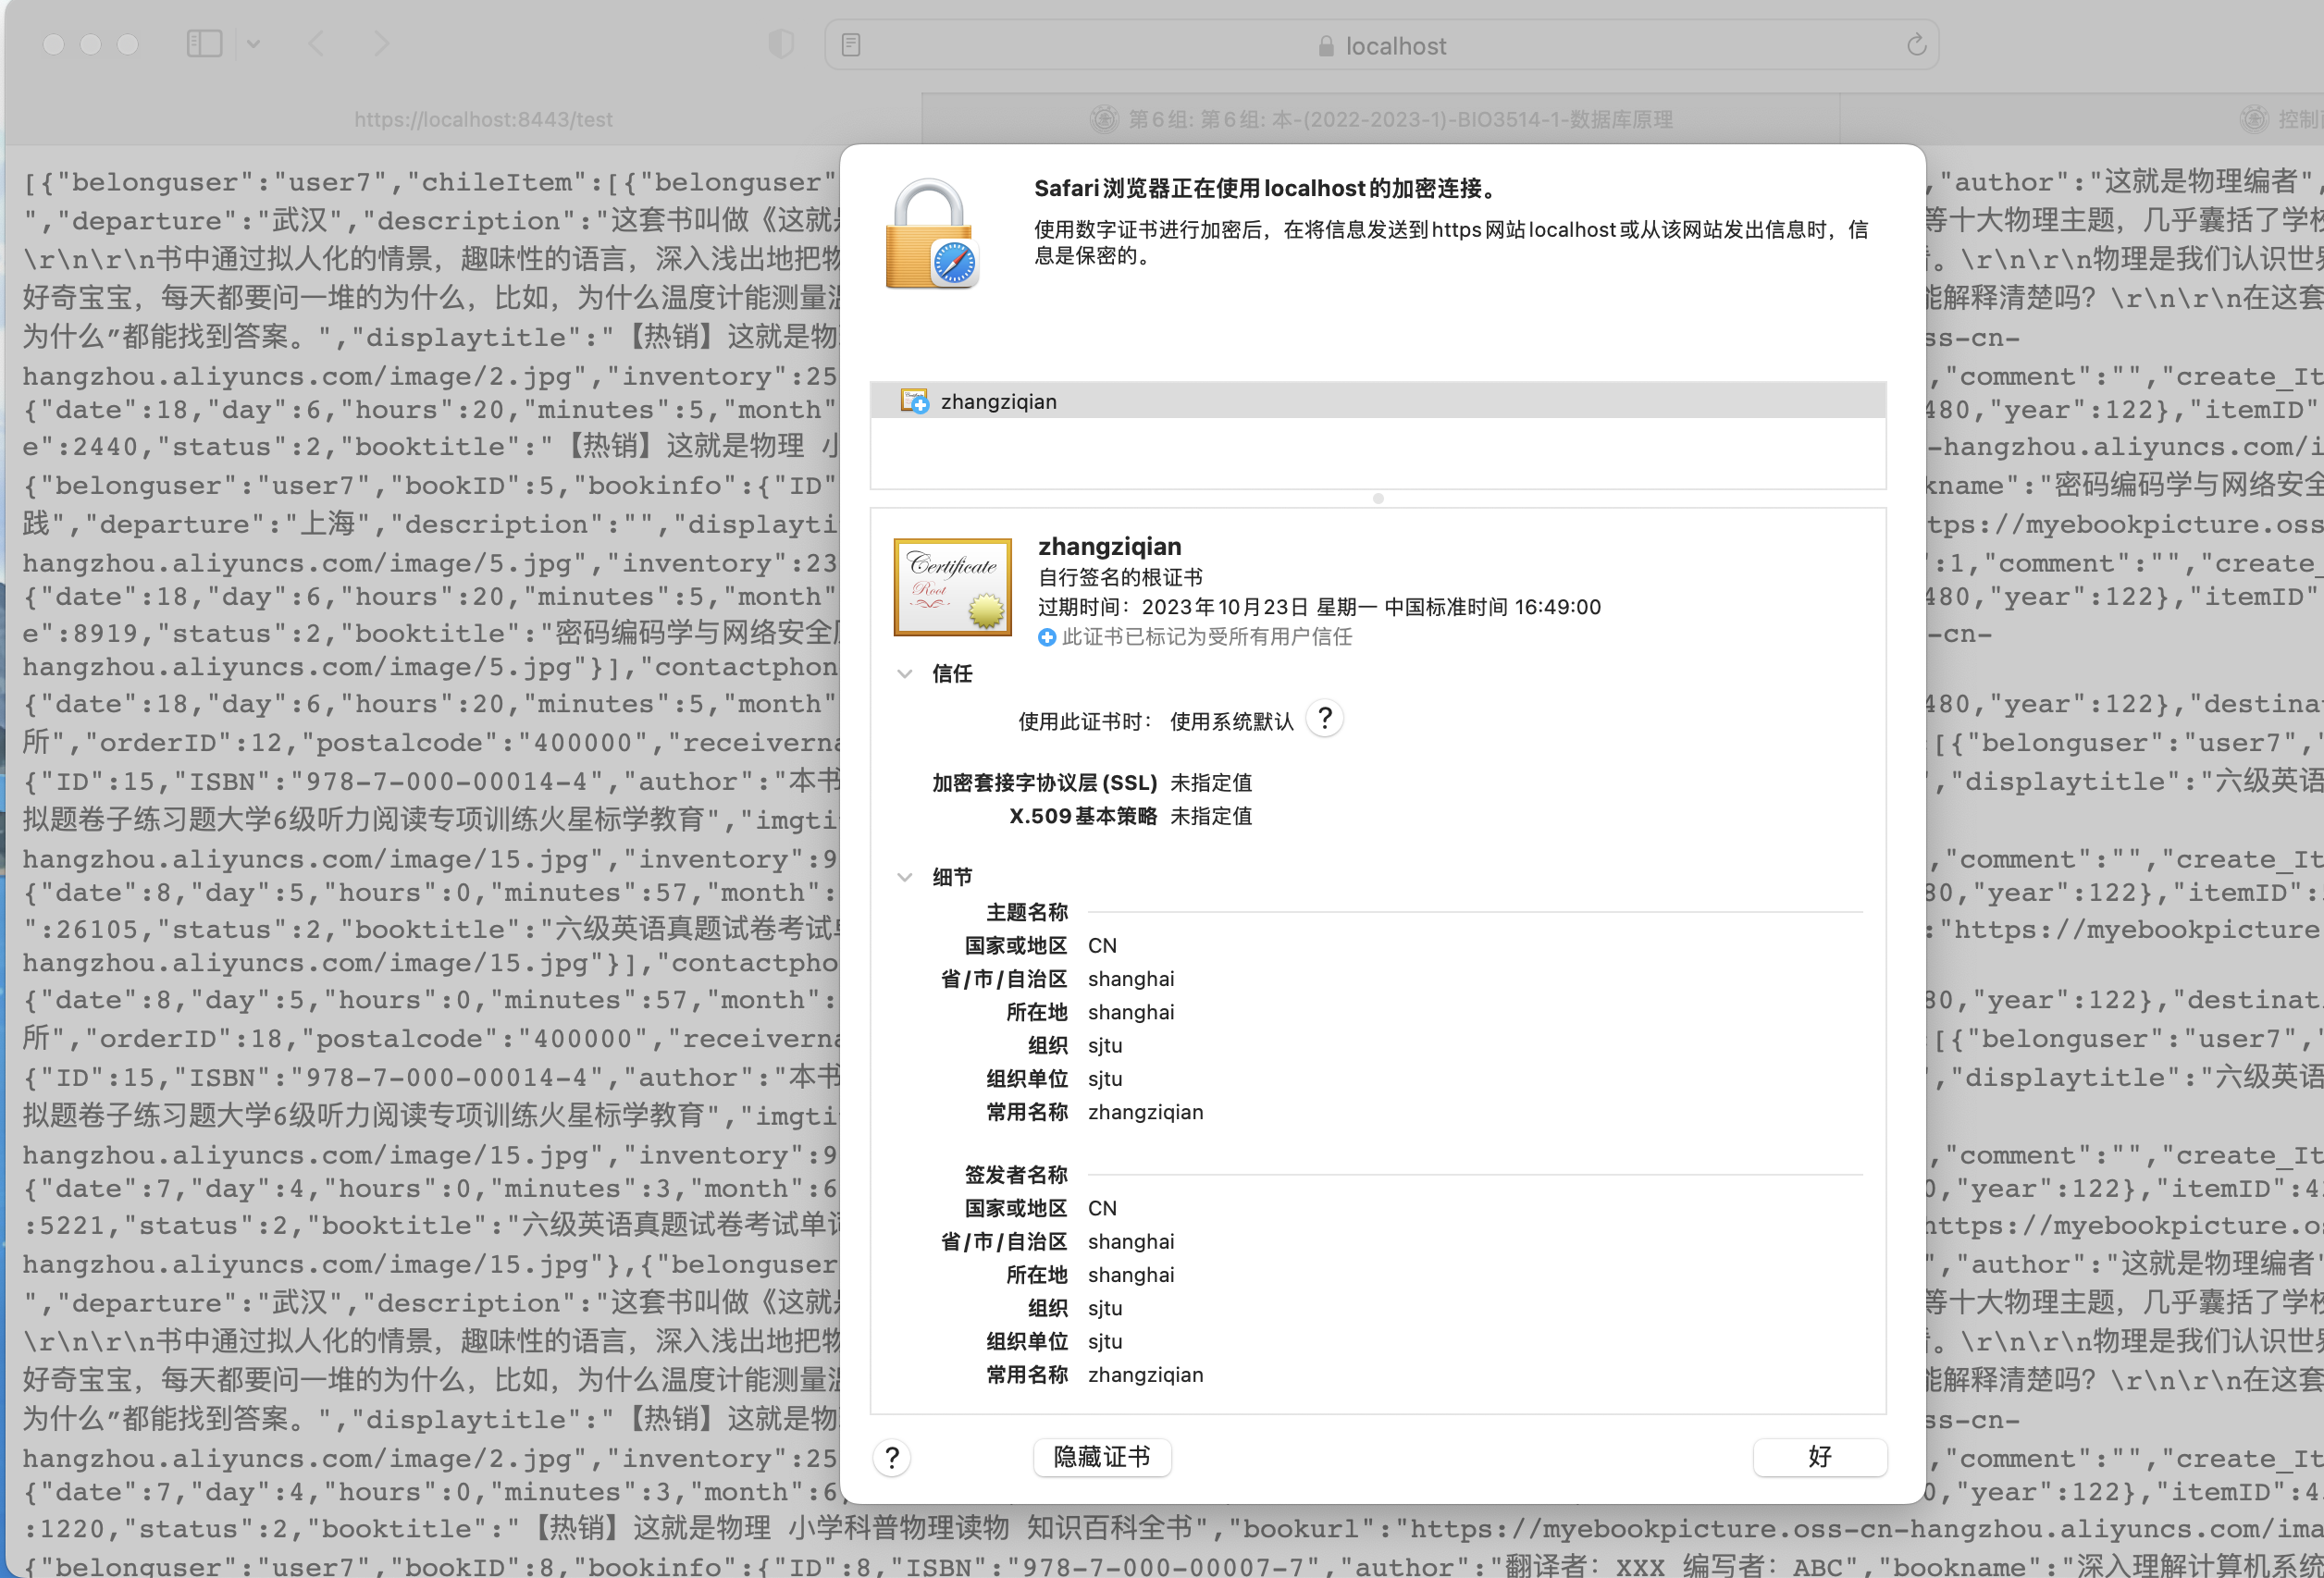2324x1578 pixels.
Task: Open the sidebar dropdown arrow
Action: click(253, 44)
